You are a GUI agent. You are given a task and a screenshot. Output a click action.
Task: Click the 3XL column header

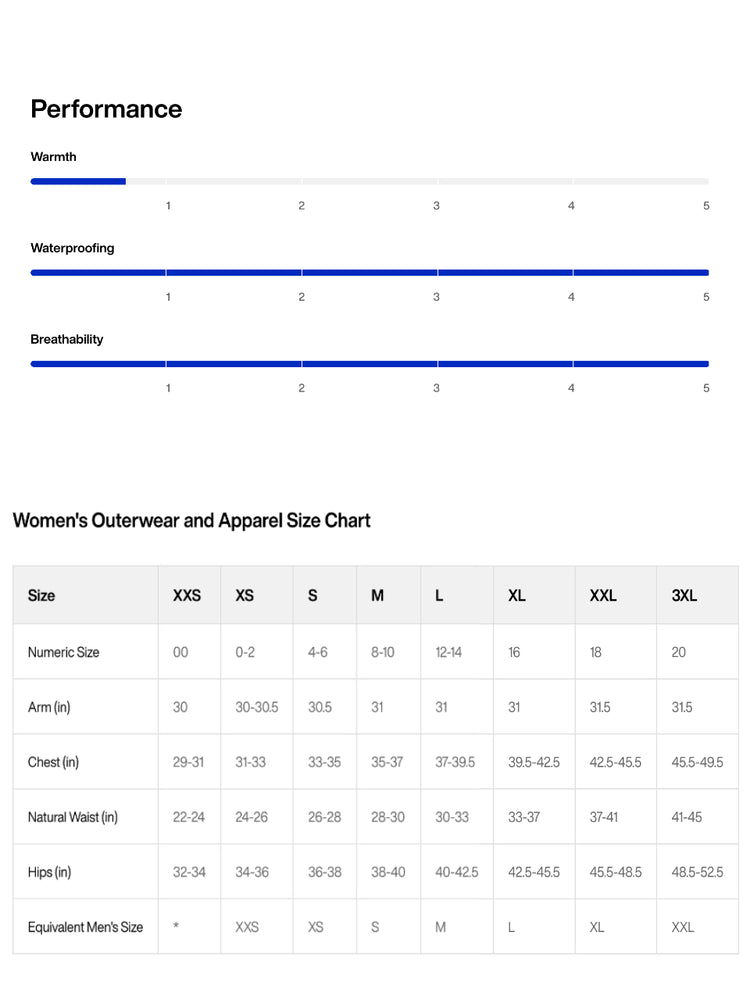pos(684,596)
